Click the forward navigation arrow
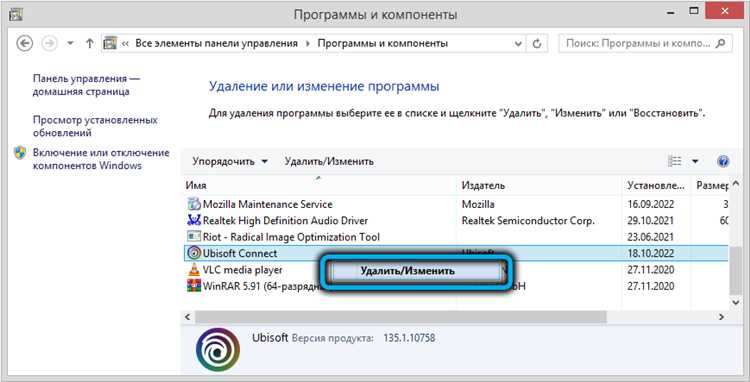This screenshot has height=382, width=750. tap(49, 44)
